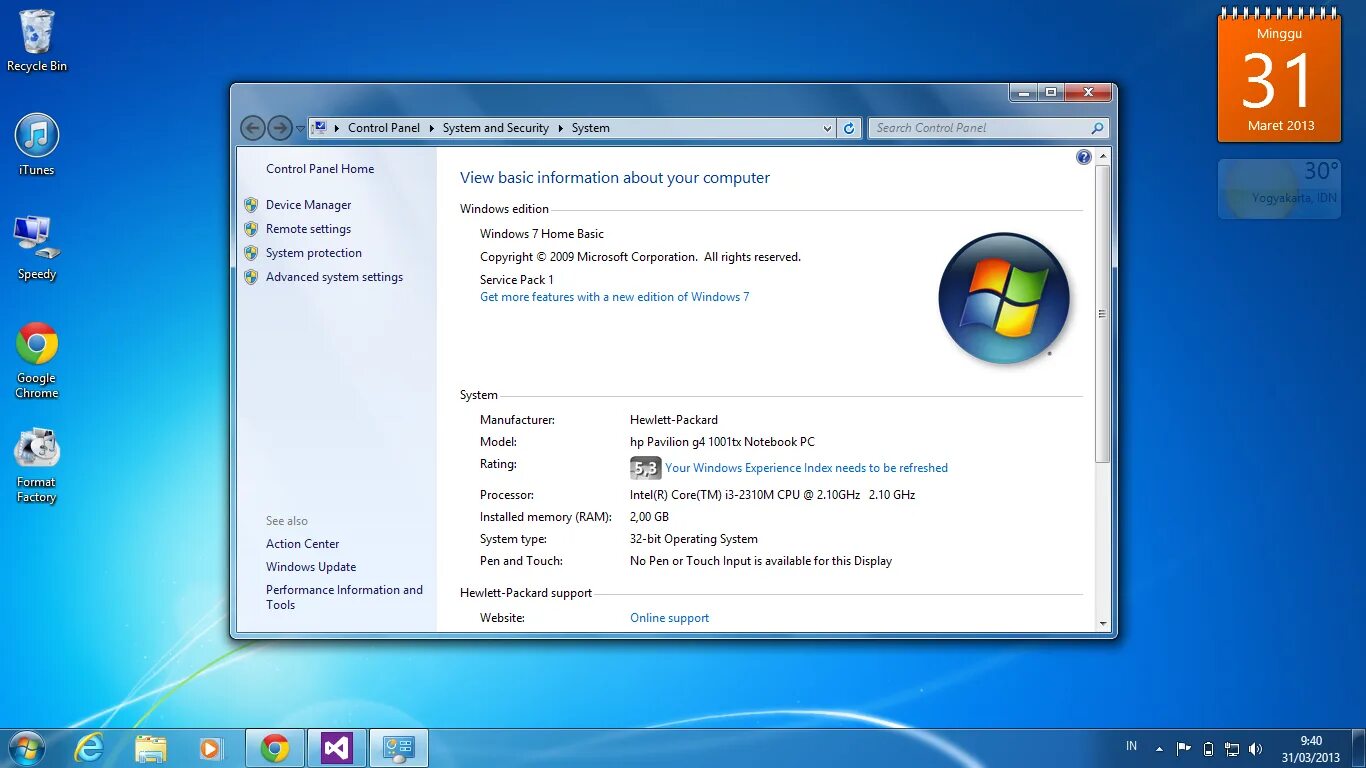Click the calendar gadget showing 31
The image size is (1366, 768).
point(1279,77)
